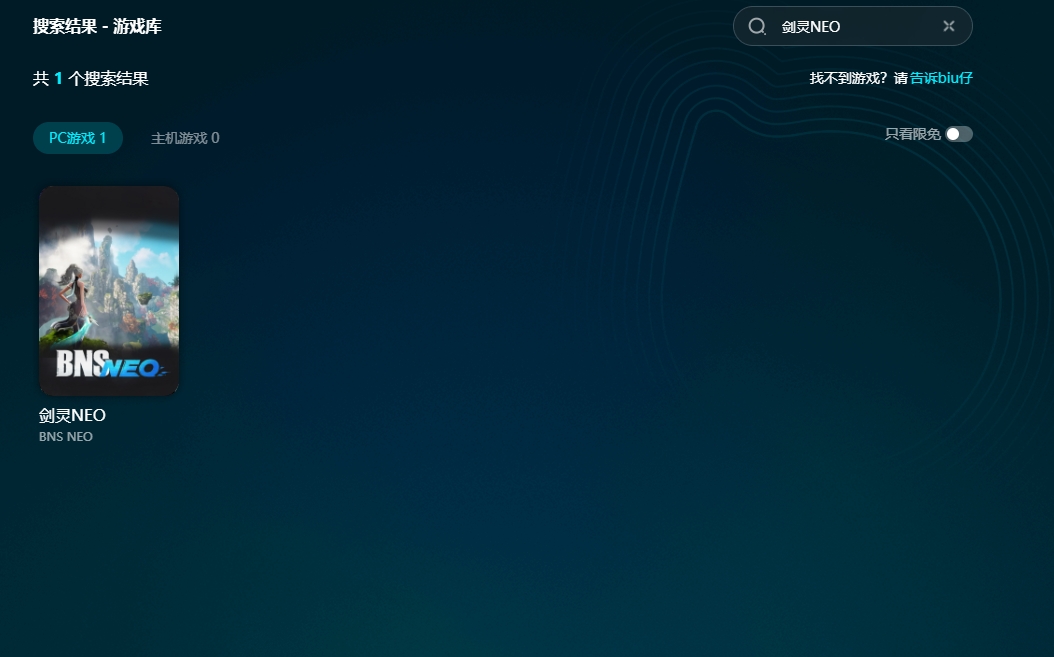Focus the search field containing 剑灵NEO
This screenshot has width=1054, height=657.
[852, 26]
